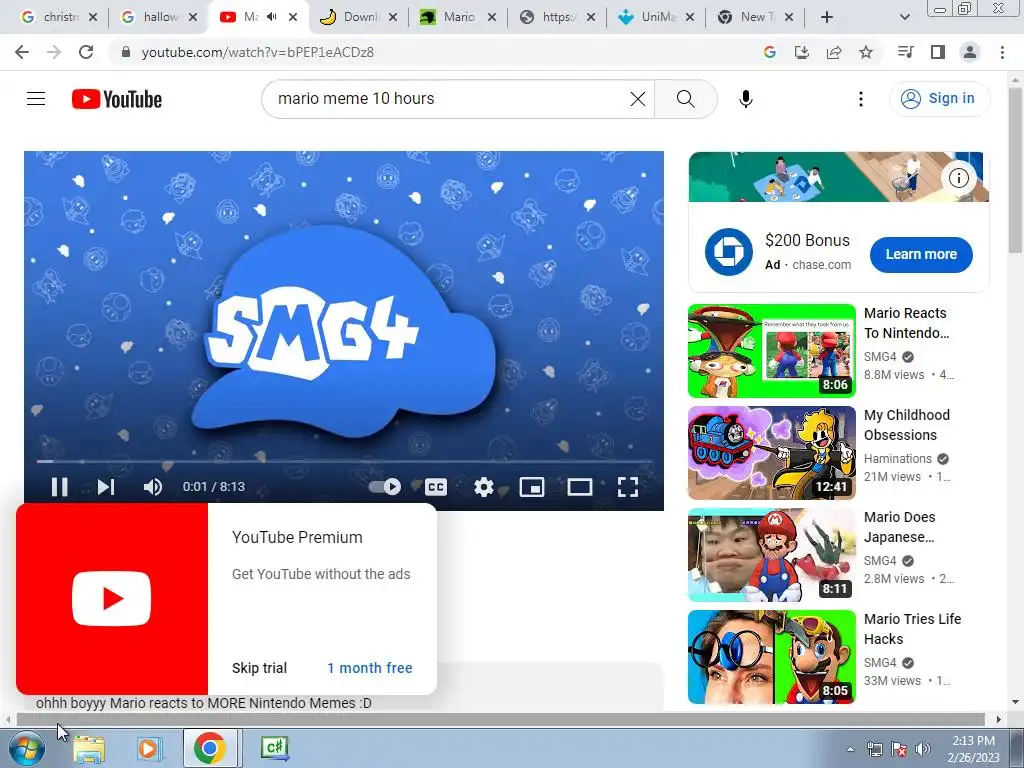The width and height of the screenshot is (1024, 768).
Task: Open My Childhood Obsessions video thumbnail
Action: [771, 453]
